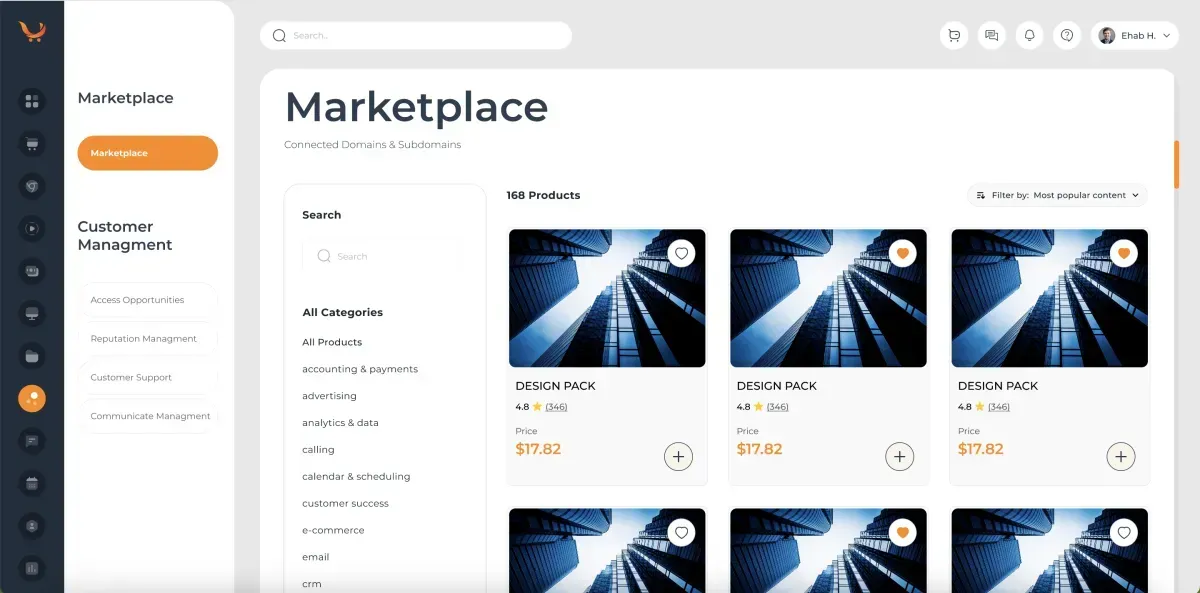Open the (346) reviews link on first product
The width and height of the screenshot is (1200, 593).
(556, 407)
